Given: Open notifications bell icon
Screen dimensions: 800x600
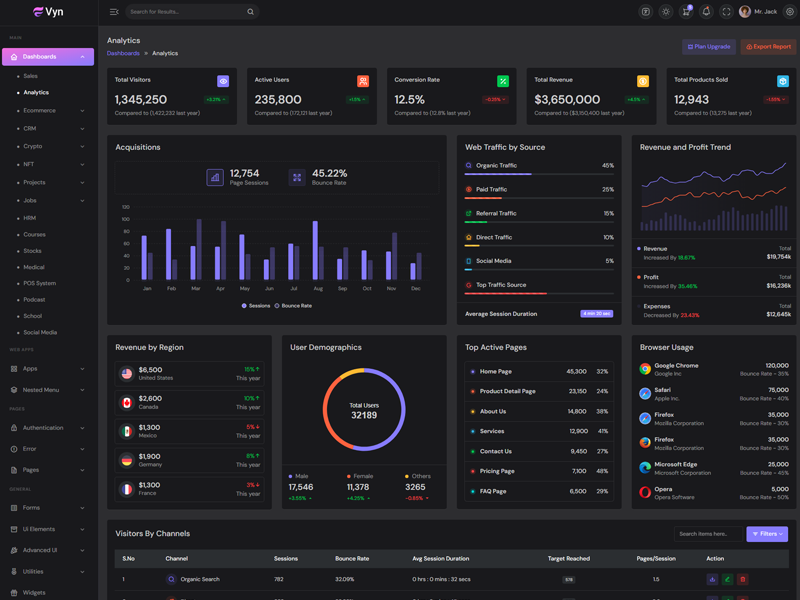Looking at the screenshot, I should 706,12.
